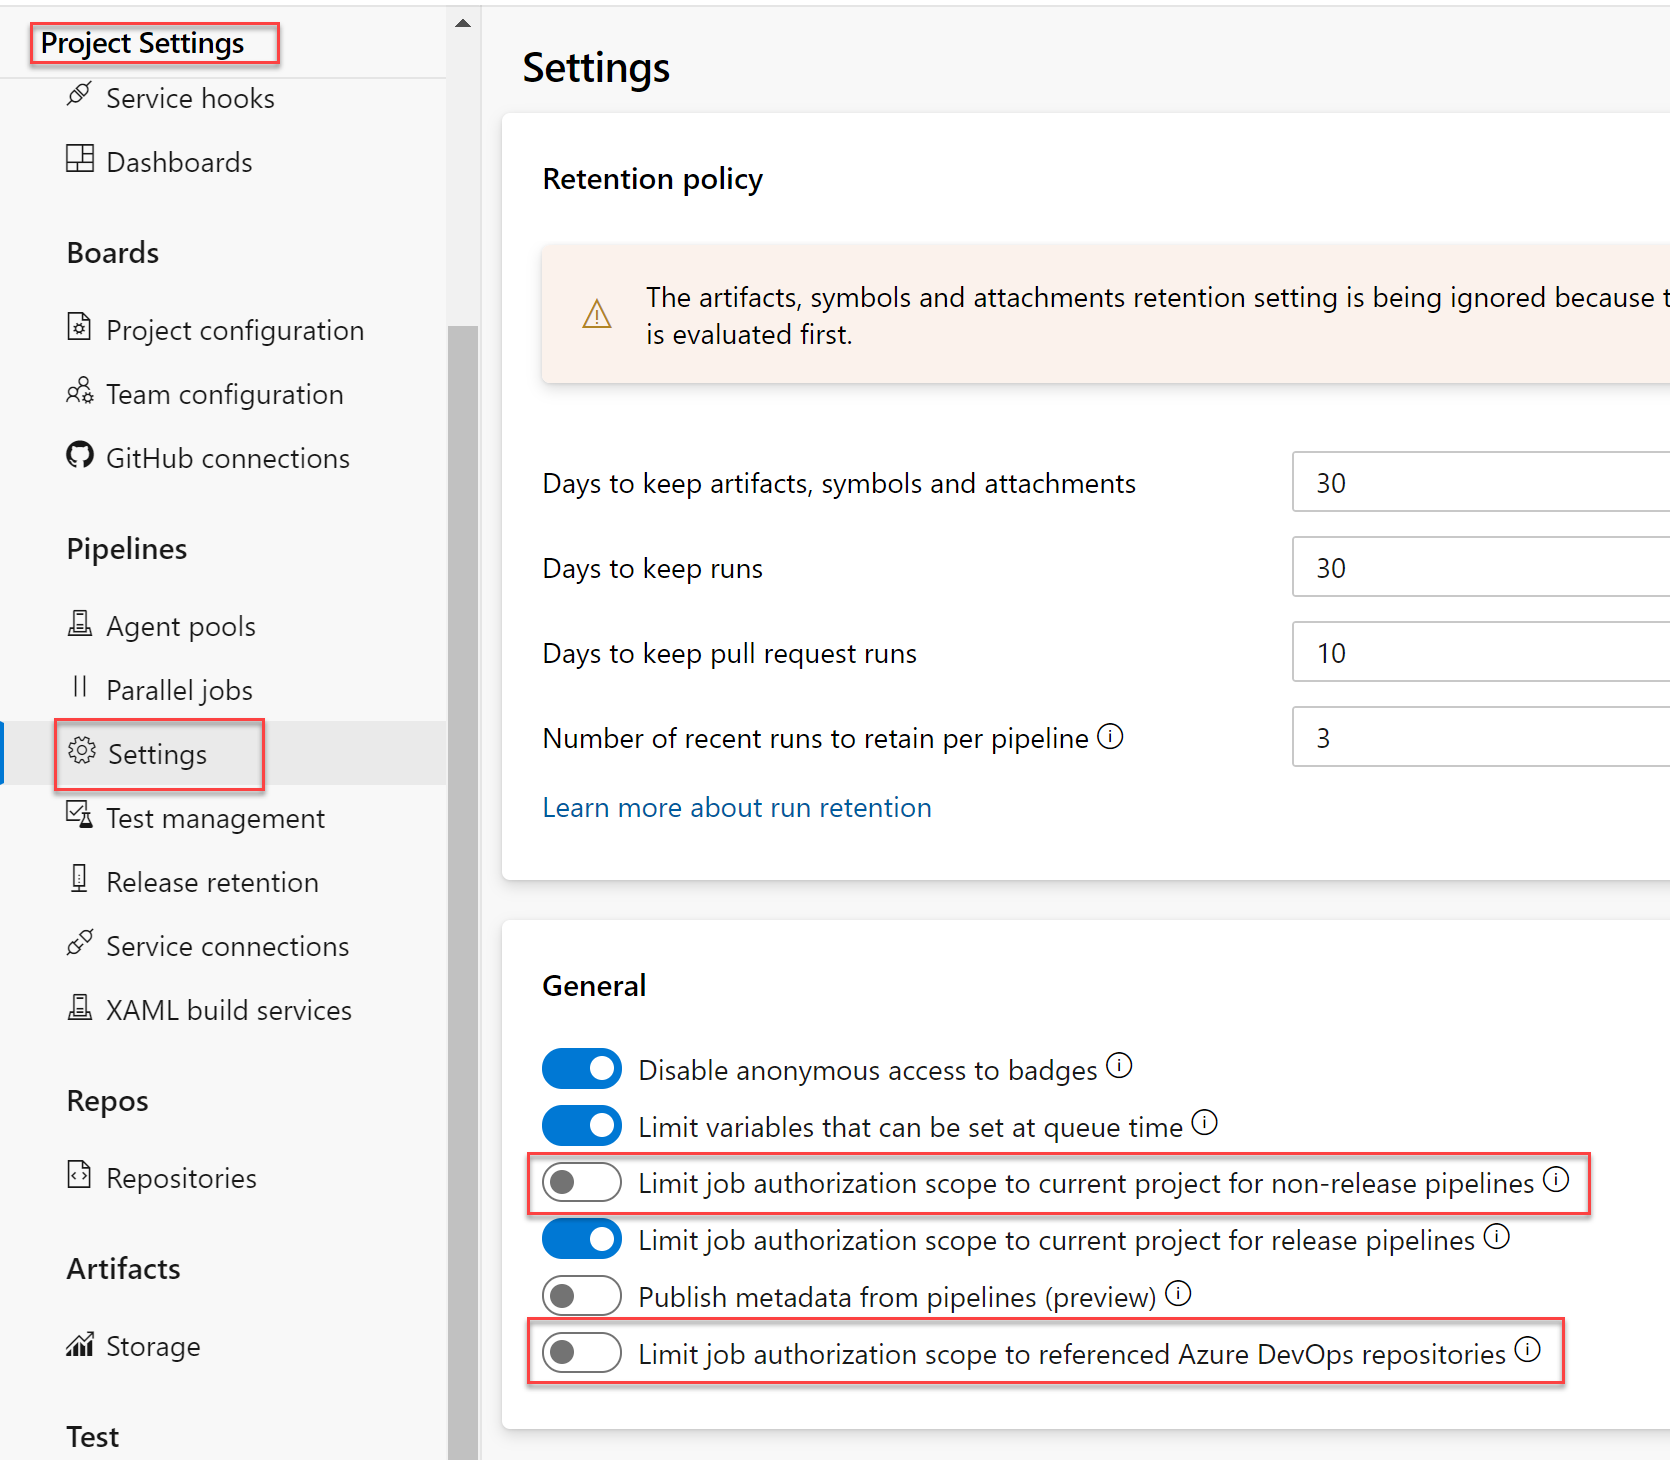The width and height of the screenshot is (1670, 1460).
Task: Open XAML build services
Action: [229, 1009]
